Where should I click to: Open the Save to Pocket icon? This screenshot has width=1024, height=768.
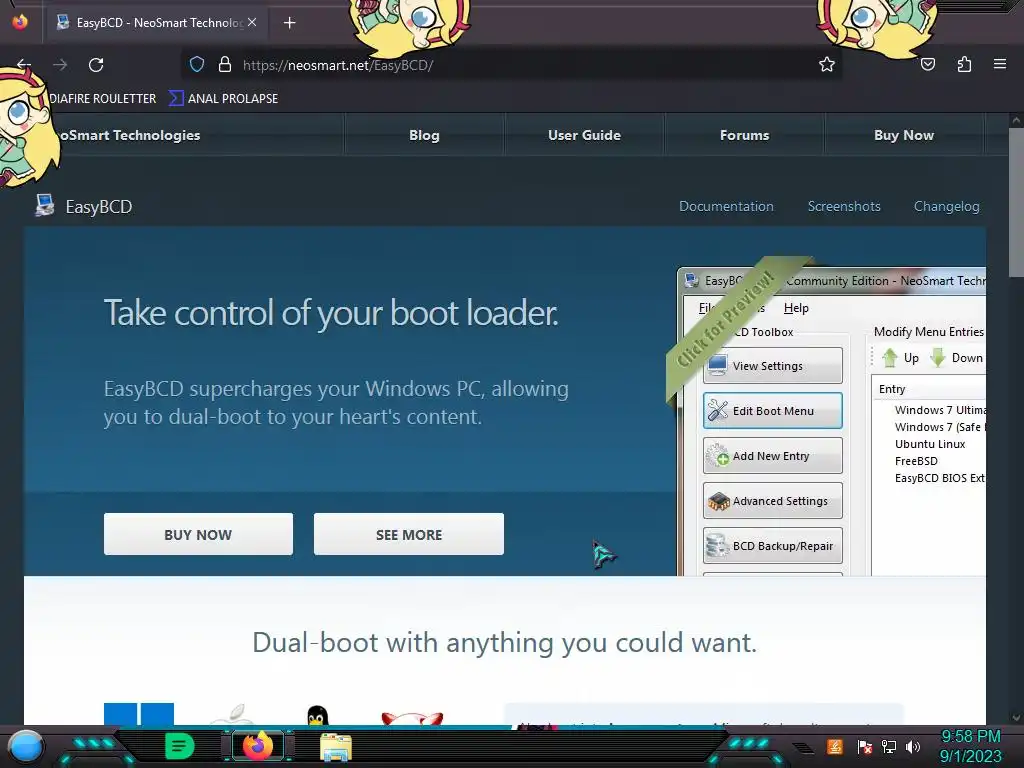click(928, 65)
